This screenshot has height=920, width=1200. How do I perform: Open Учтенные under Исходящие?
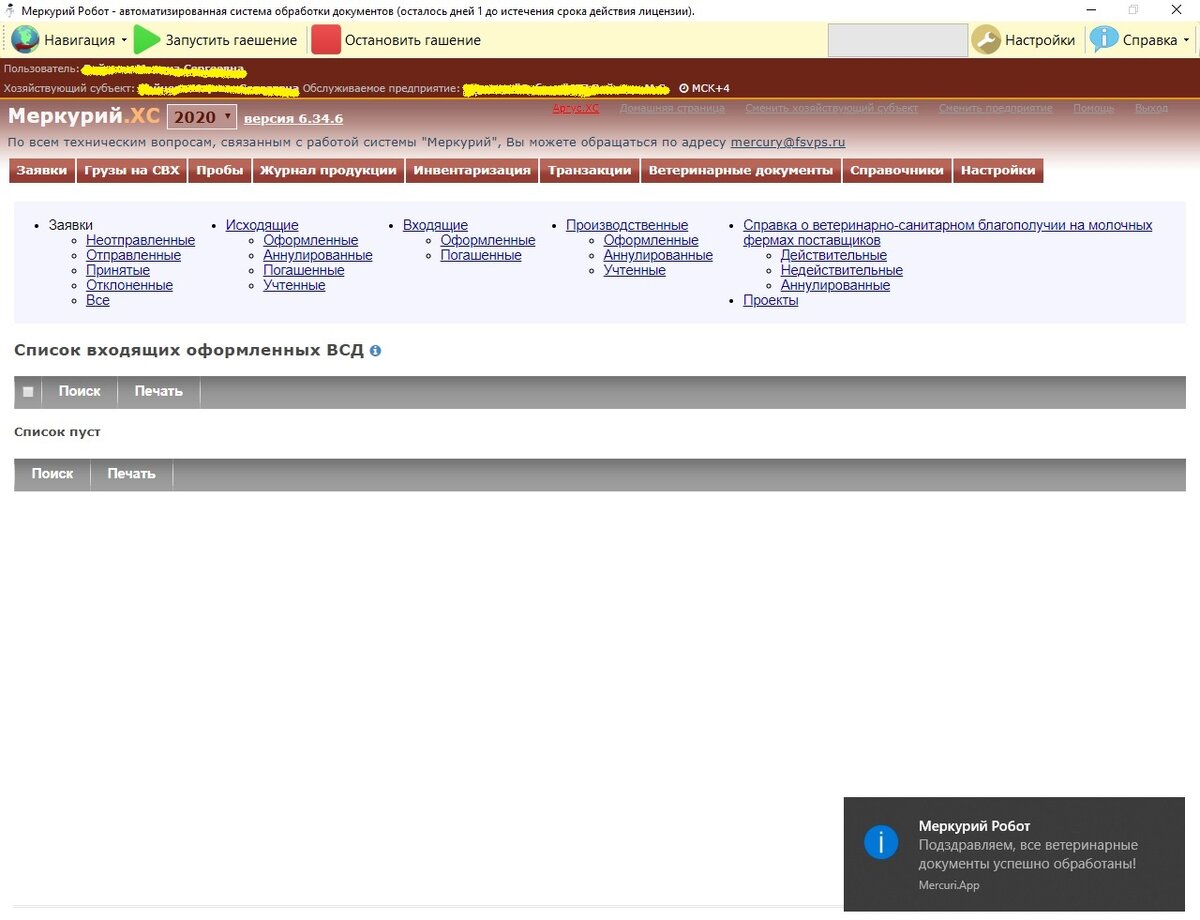coord(295,285)
